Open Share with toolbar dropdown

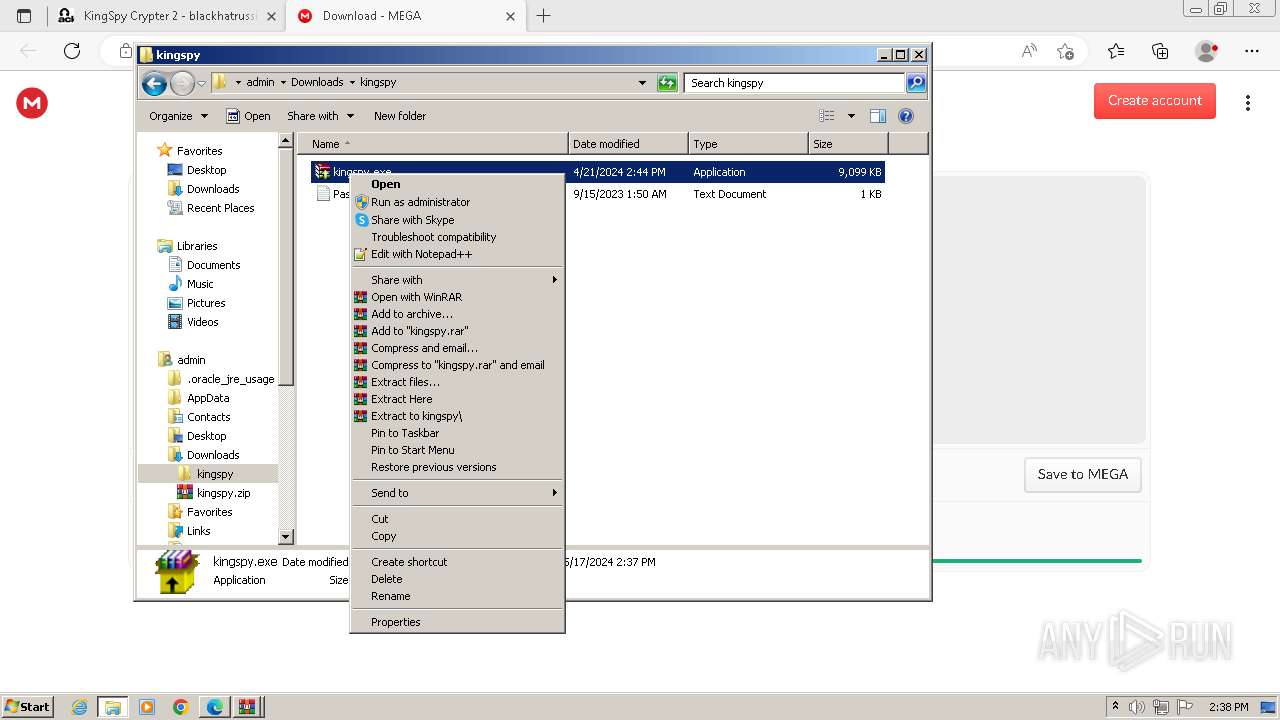(320, 116)
